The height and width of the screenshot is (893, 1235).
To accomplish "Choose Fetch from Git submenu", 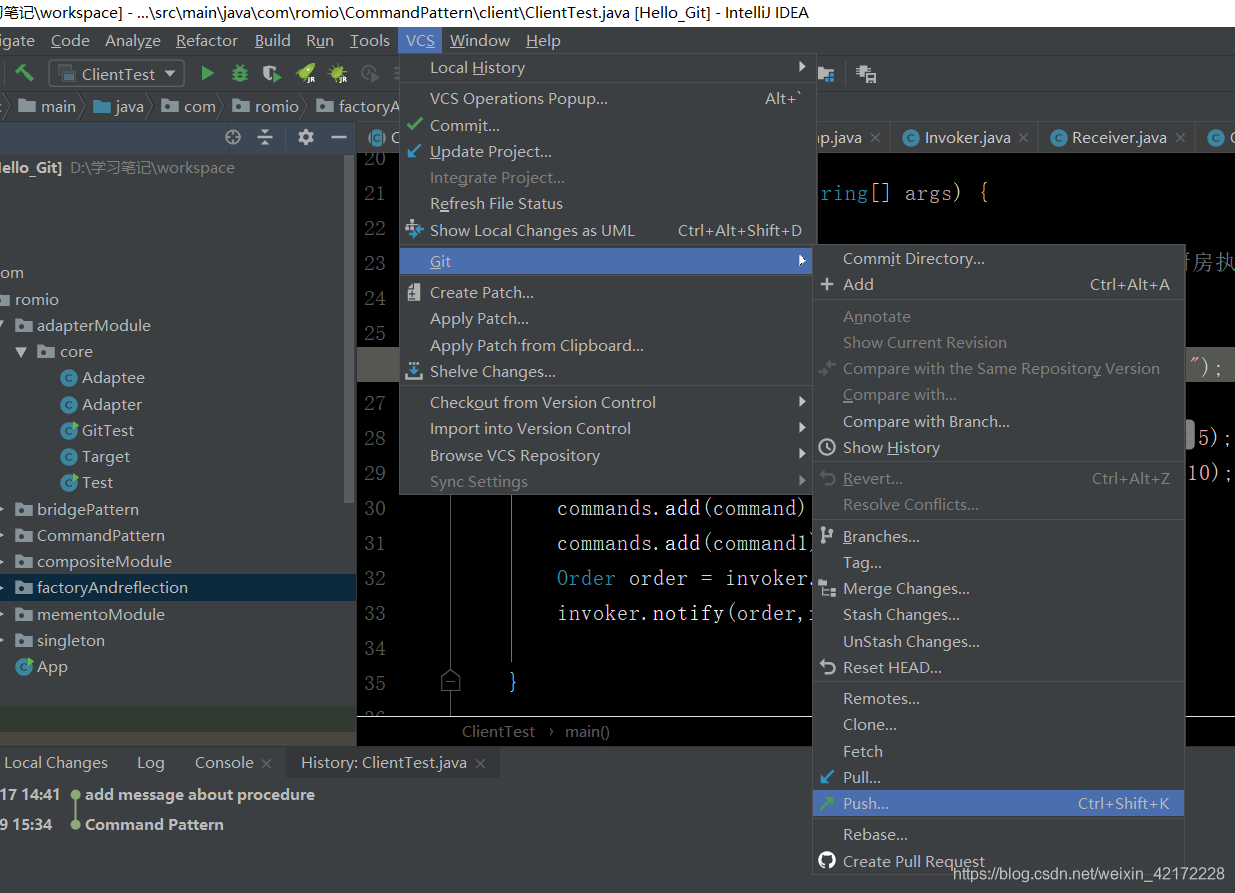I will click(x=998, y=751).
